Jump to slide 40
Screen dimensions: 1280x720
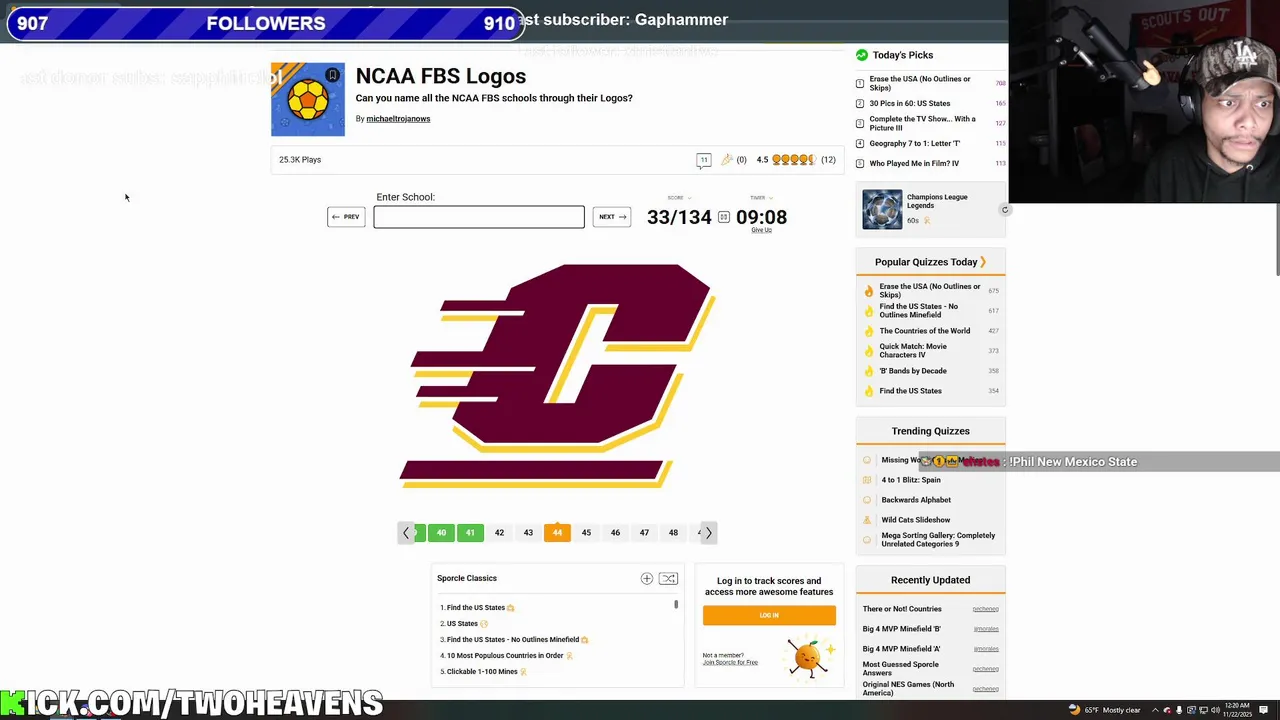(441, 533)
